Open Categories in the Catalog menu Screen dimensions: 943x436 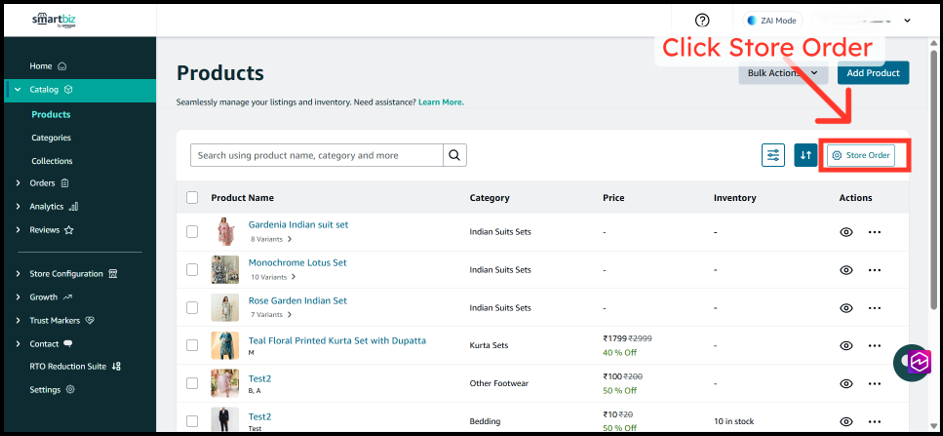[51, 138]
